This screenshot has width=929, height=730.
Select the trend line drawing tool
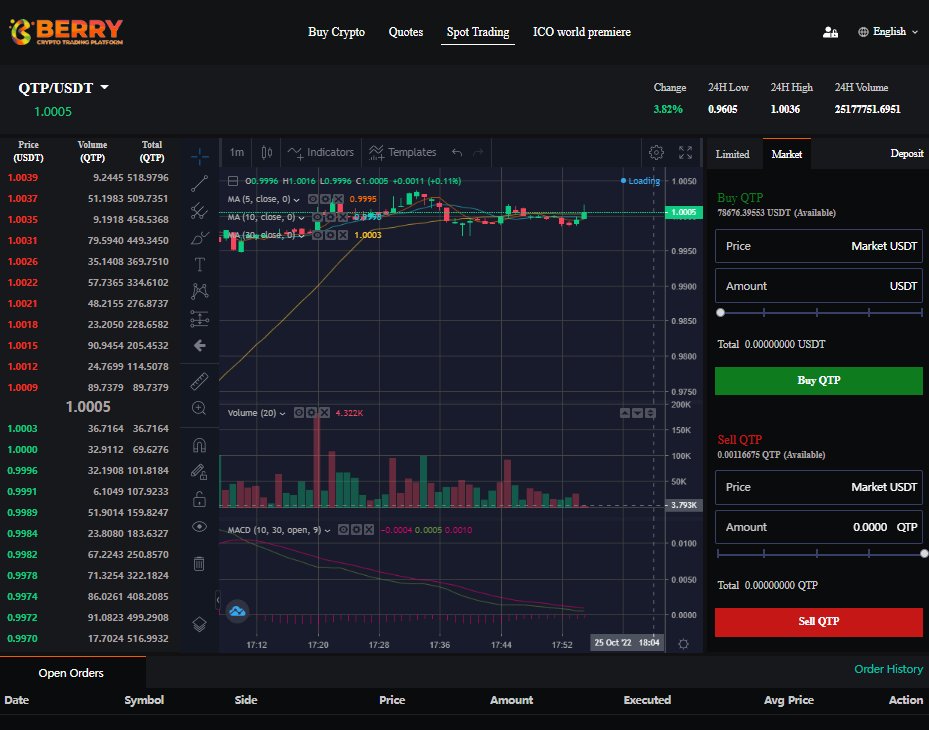(200, 183)
